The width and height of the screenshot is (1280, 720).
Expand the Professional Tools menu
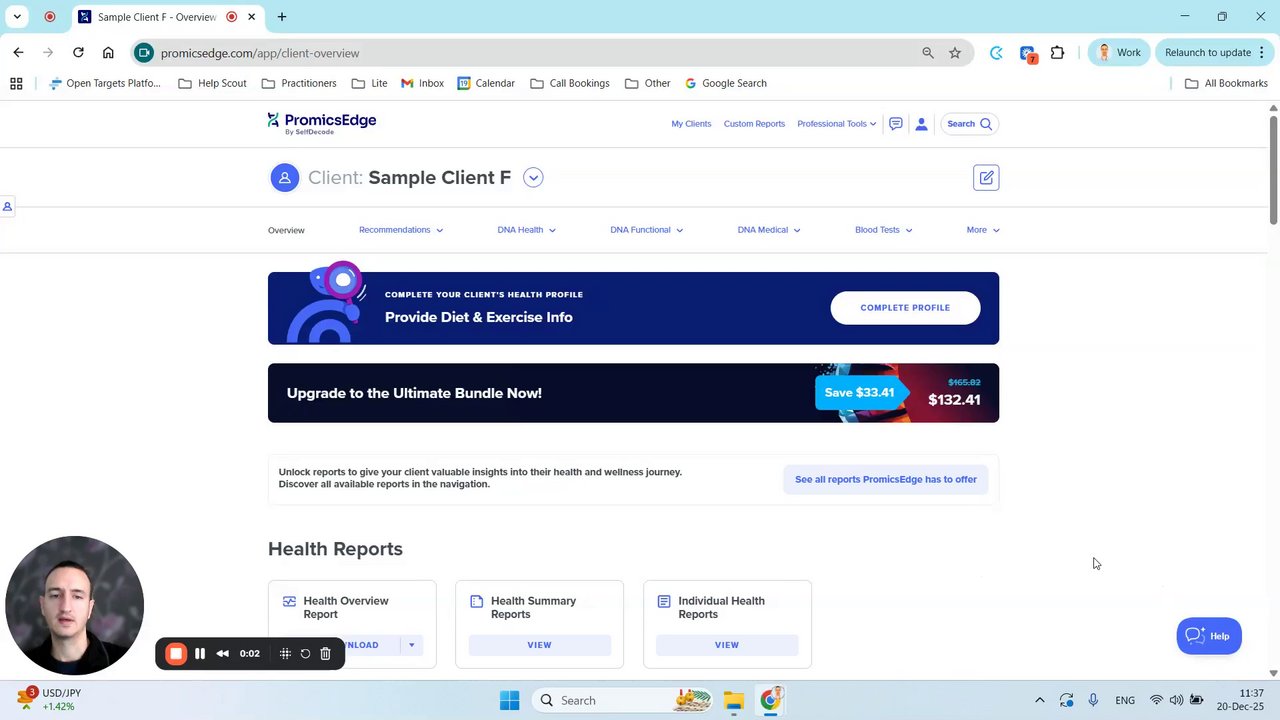837,124
